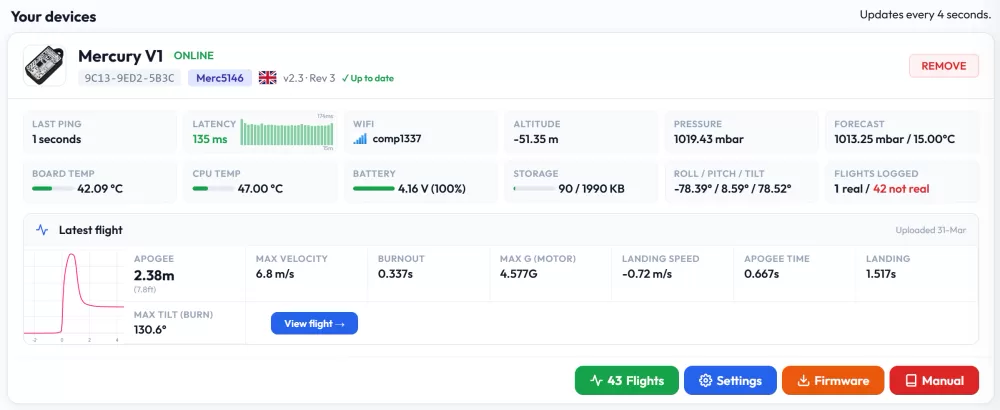This screenshot has height=410, width=1000.
Task: Open the 43 Flights list
Action: (x=626, y=380)
